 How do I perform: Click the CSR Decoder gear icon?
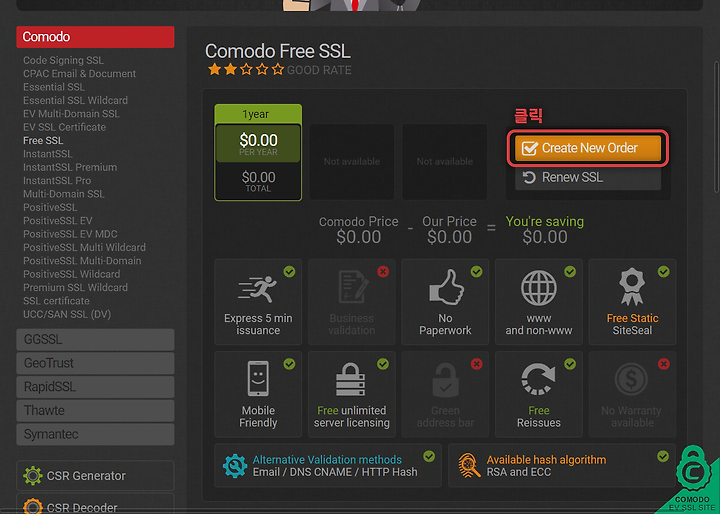coord(33,506)
